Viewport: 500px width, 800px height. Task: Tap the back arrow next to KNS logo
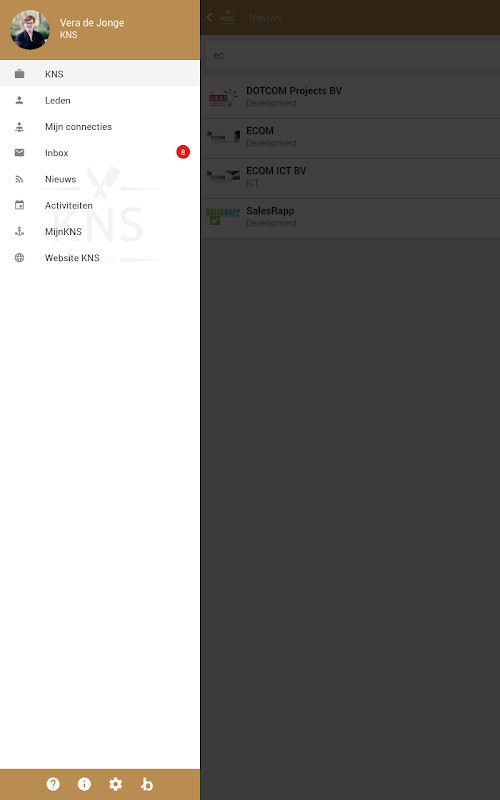pyautogui.click(x=209, y=17)
